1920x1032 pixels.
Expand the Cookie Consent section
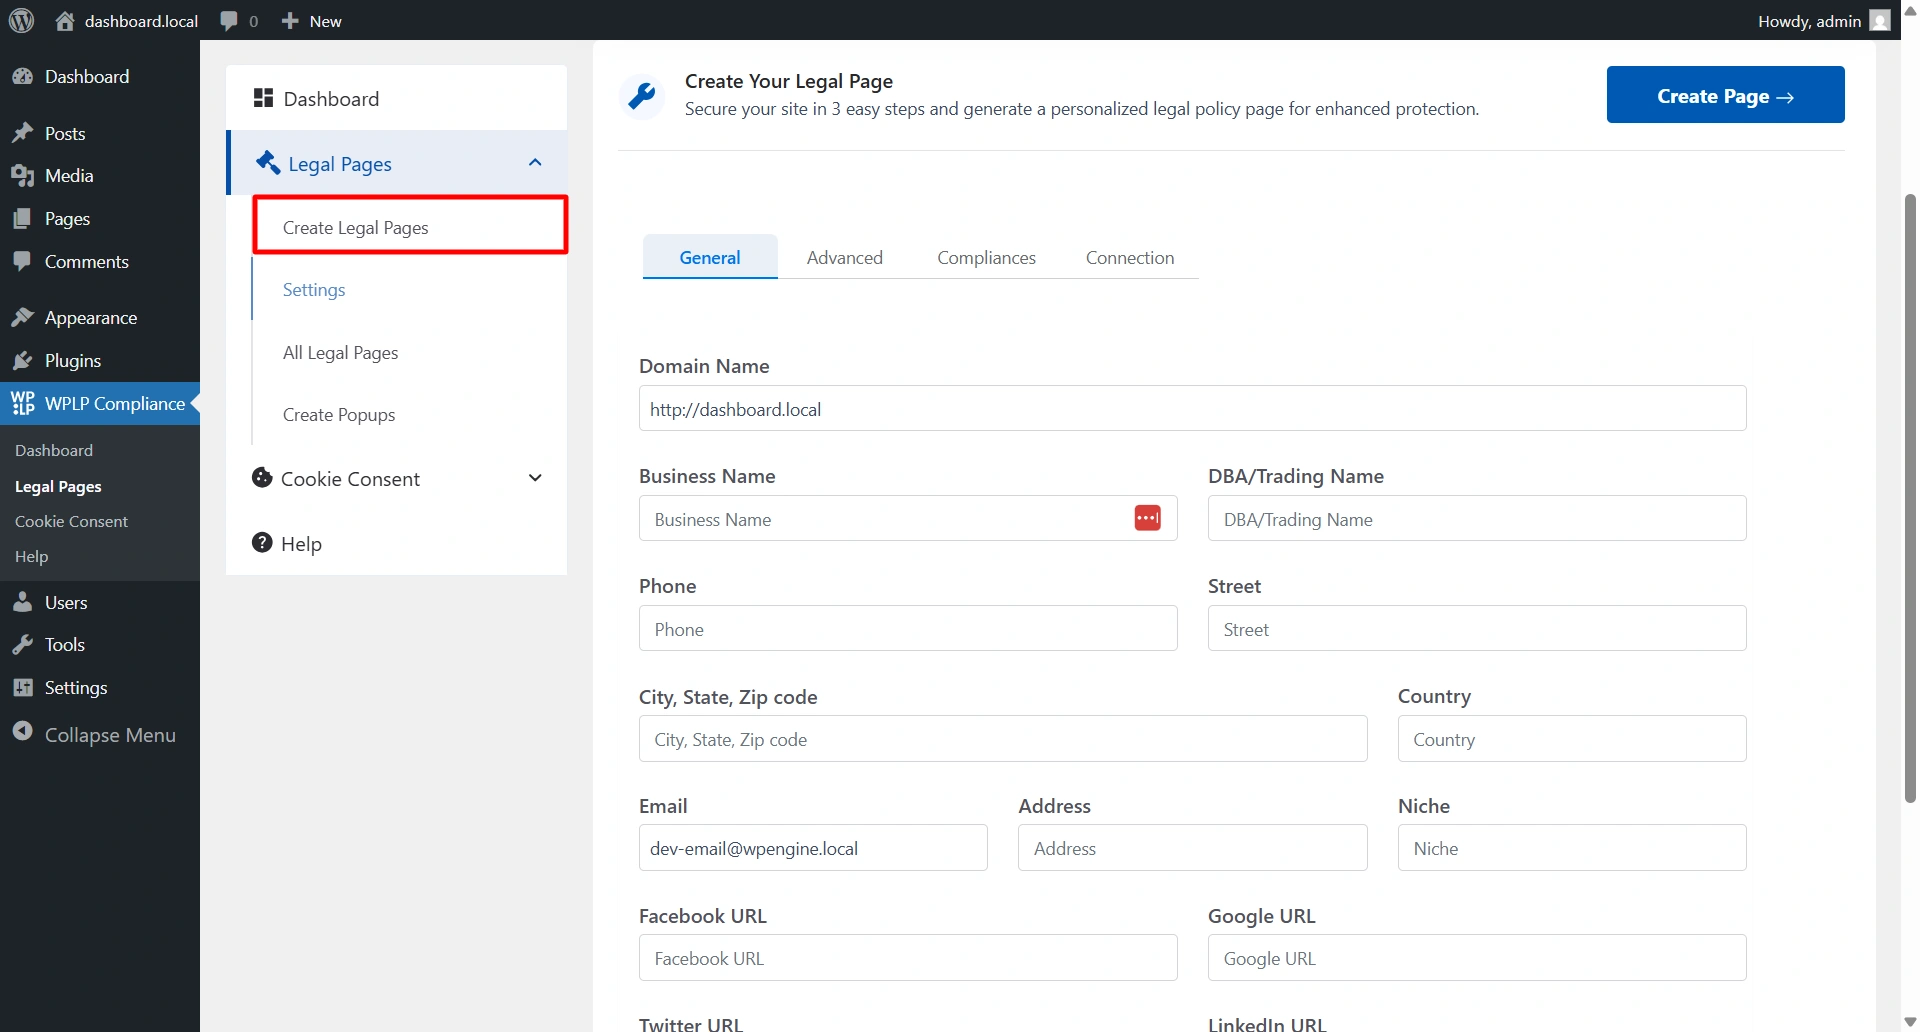click(536, 478)
